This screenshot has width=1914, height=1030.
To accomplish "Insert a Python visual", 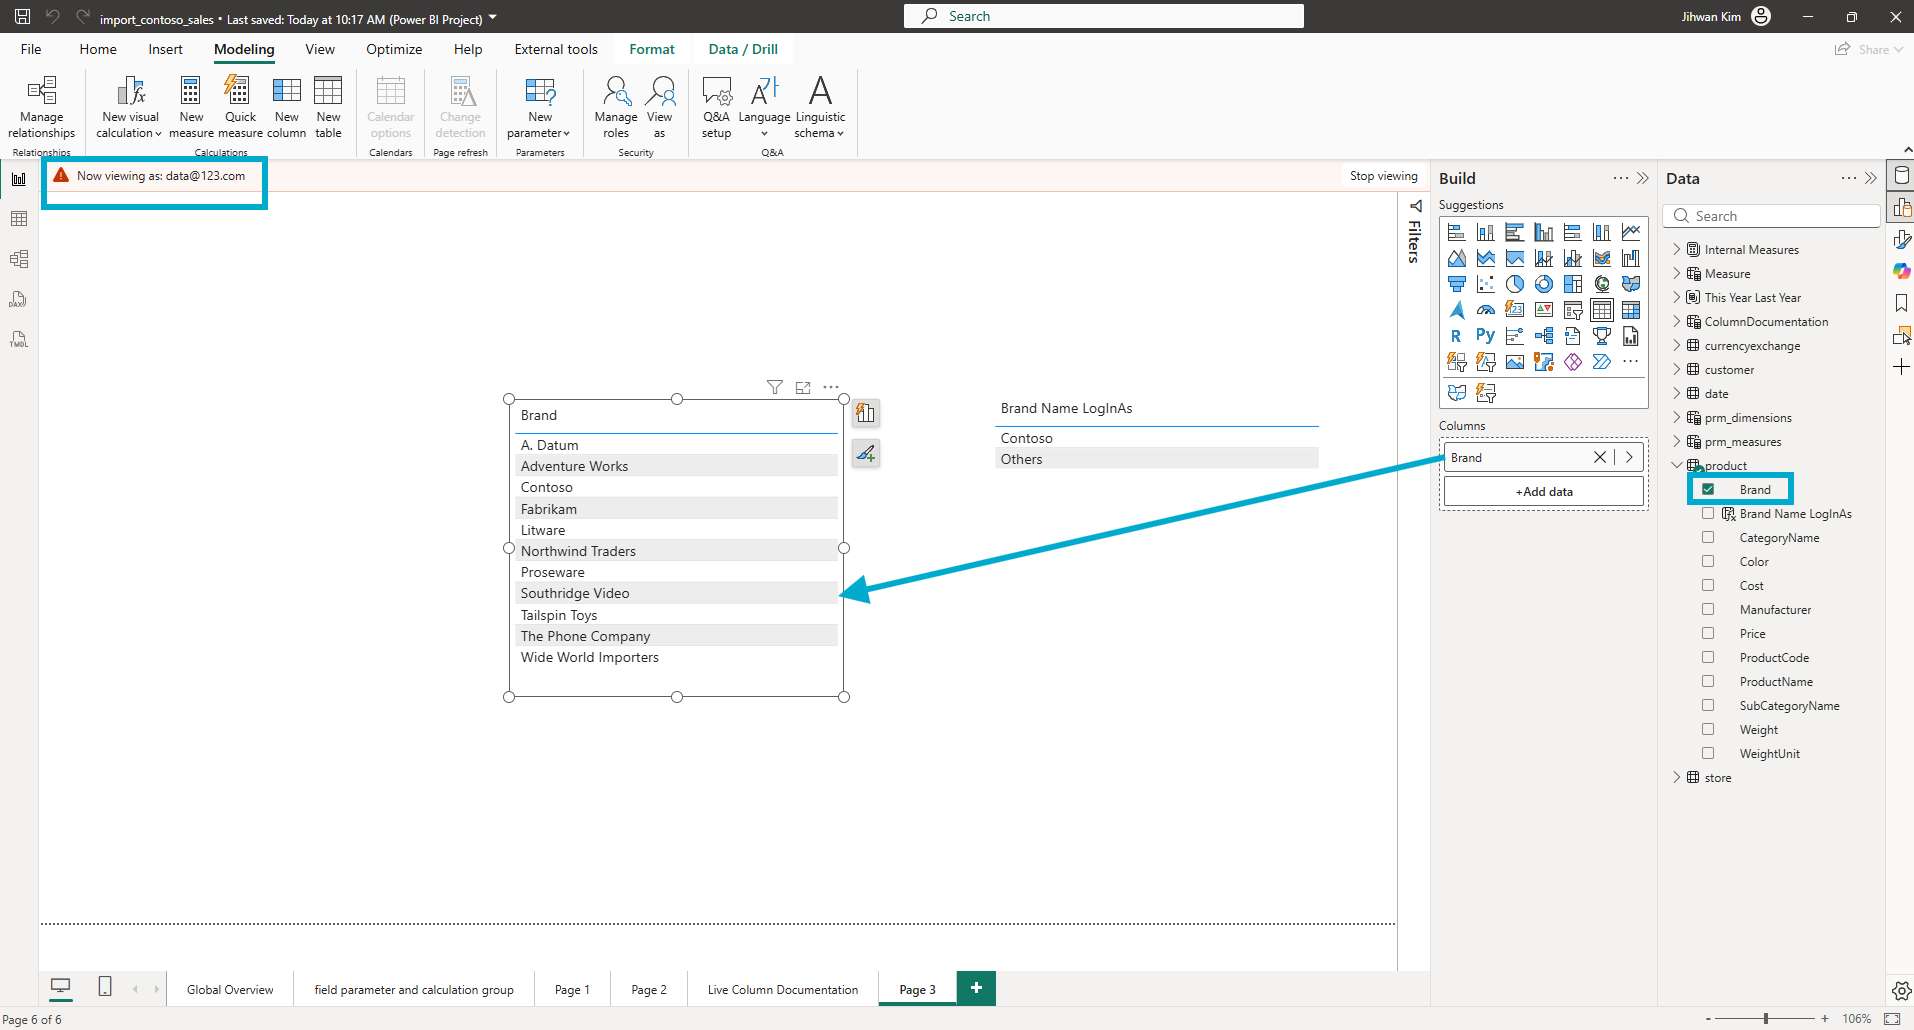I will (1486, 336).
